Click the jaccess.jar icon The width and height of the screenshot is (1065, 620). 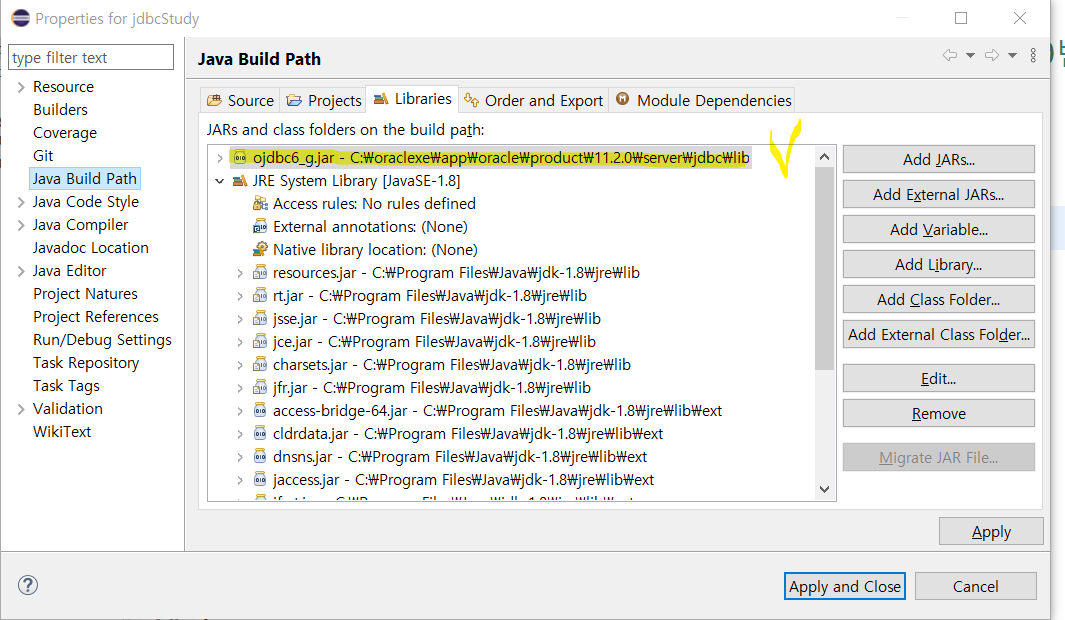tap(260, 479)
